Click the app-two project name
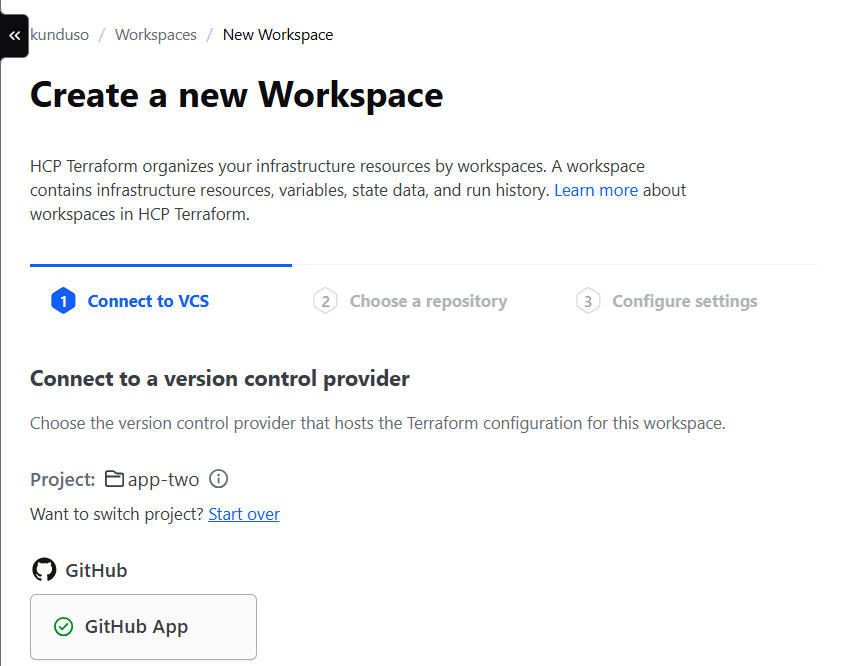Image resolution: width=857 pixels, height=666 pixels. [x=163, y=479]
